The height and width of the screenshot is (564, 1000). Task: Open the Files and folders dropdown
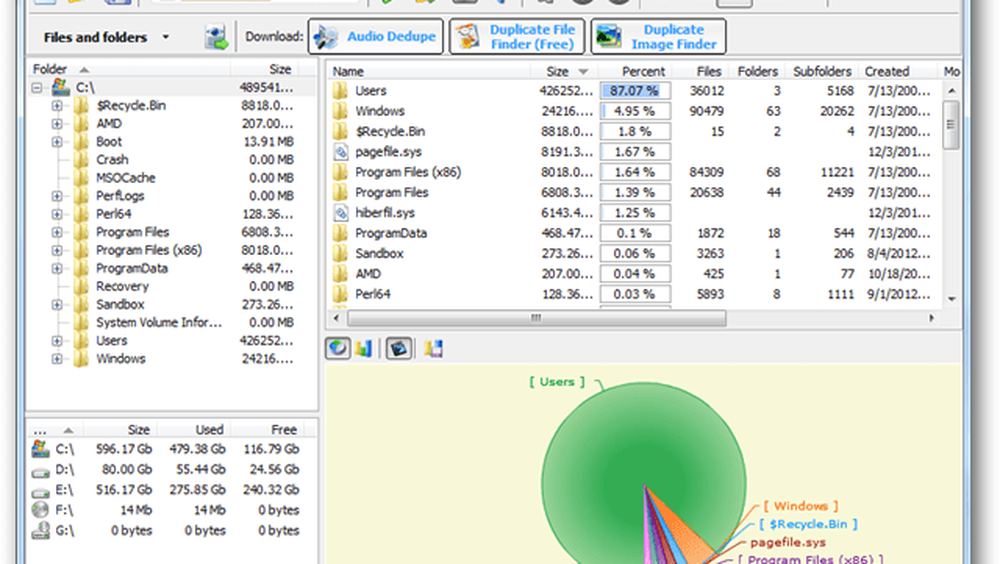pyautogui.click(x=165, y=38)
